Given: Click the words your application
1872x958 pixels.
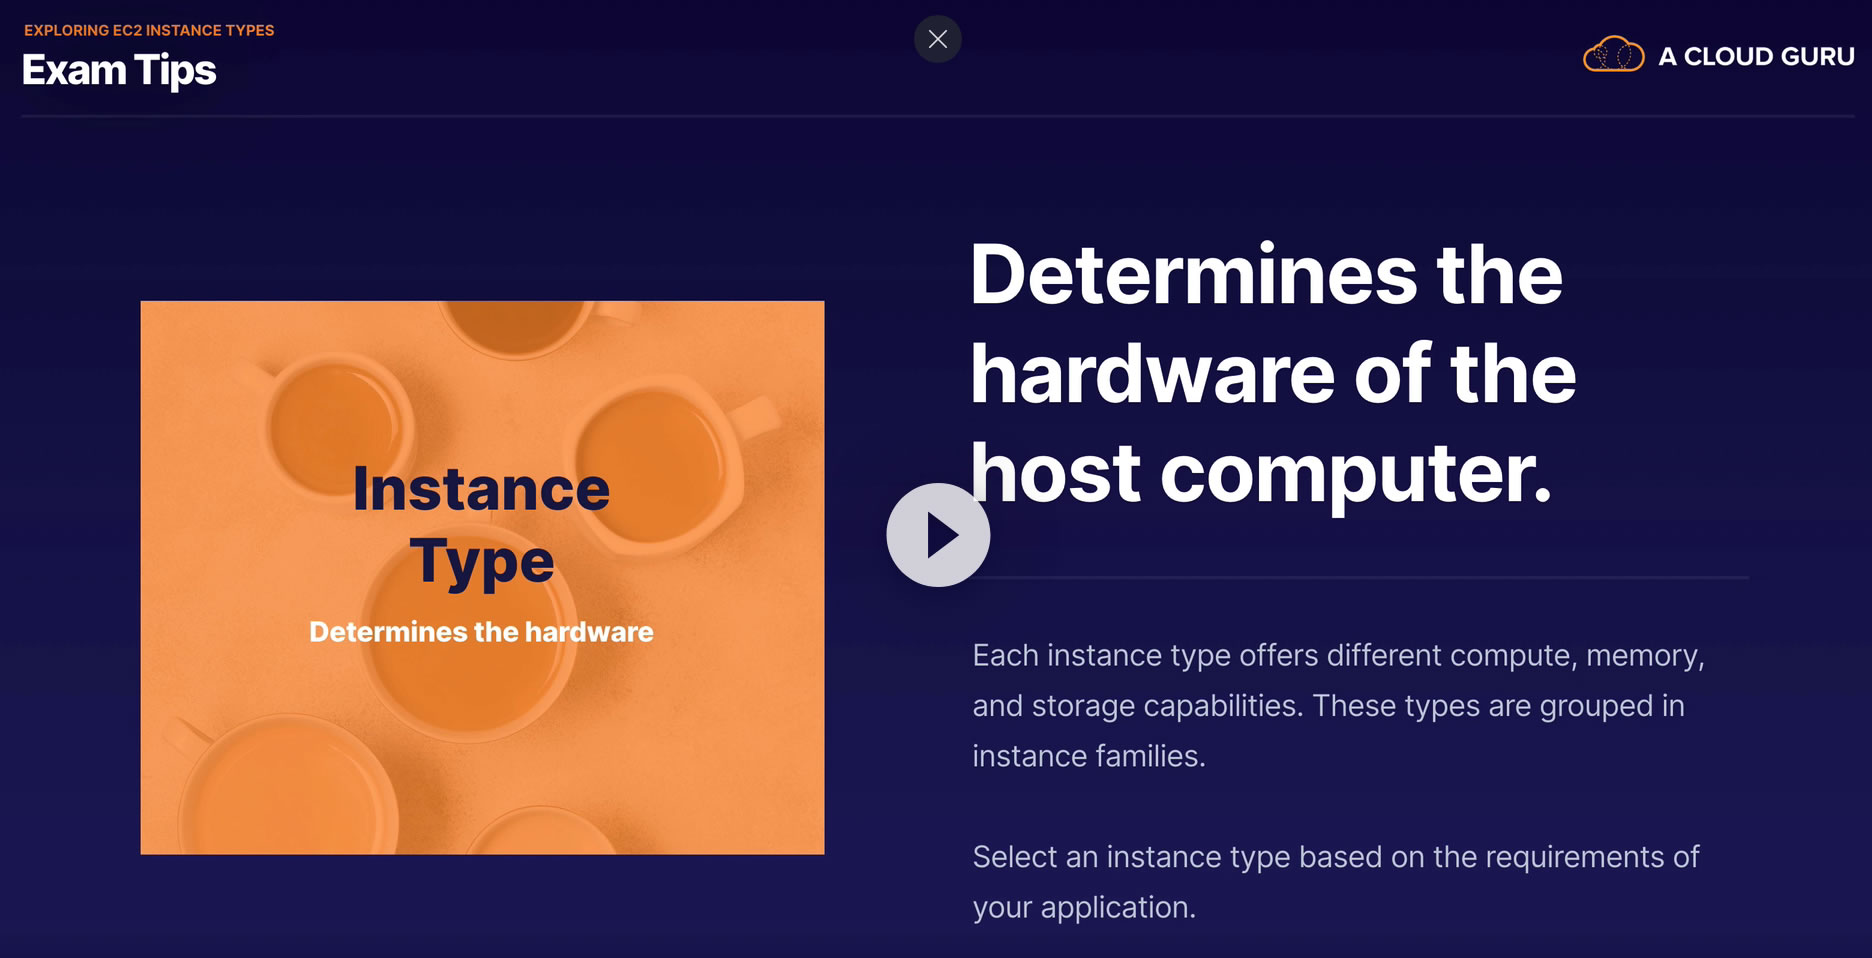Looking at the screenshot, I should (1084, 907).
